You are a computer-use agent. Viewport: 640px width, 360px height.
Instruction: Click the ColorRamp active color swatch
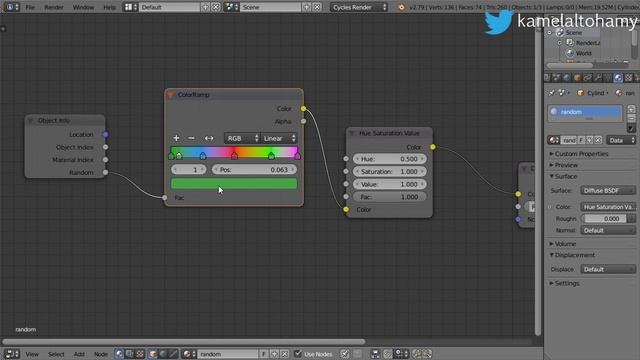point(234,184)
